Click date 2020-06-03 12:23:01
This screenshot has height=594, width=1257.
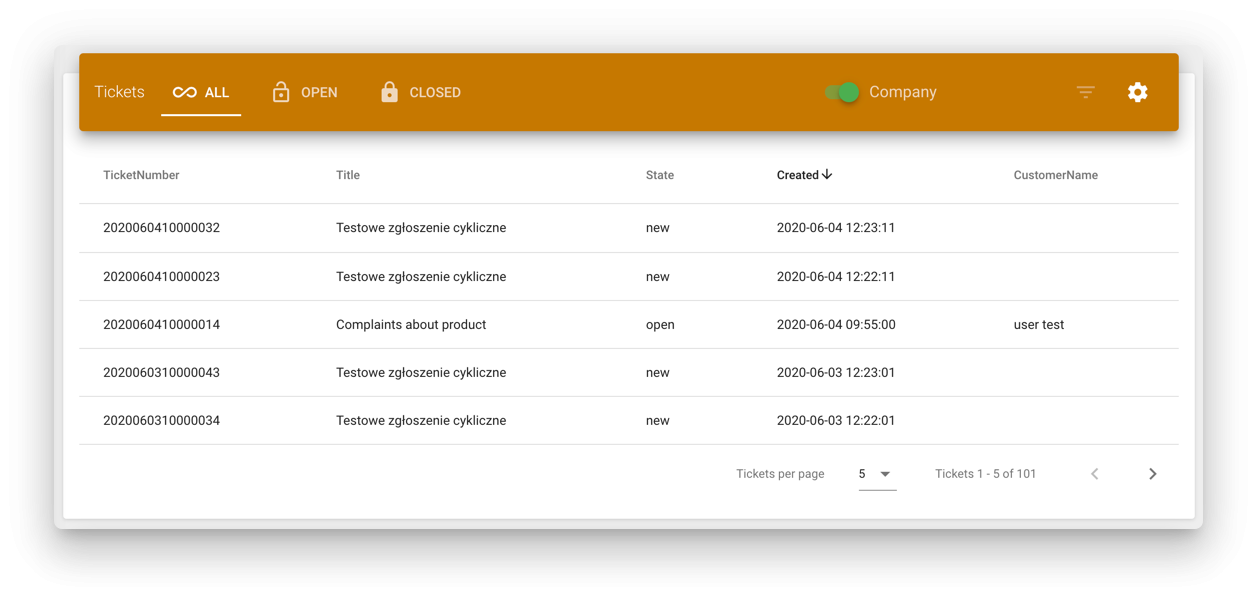836,373
